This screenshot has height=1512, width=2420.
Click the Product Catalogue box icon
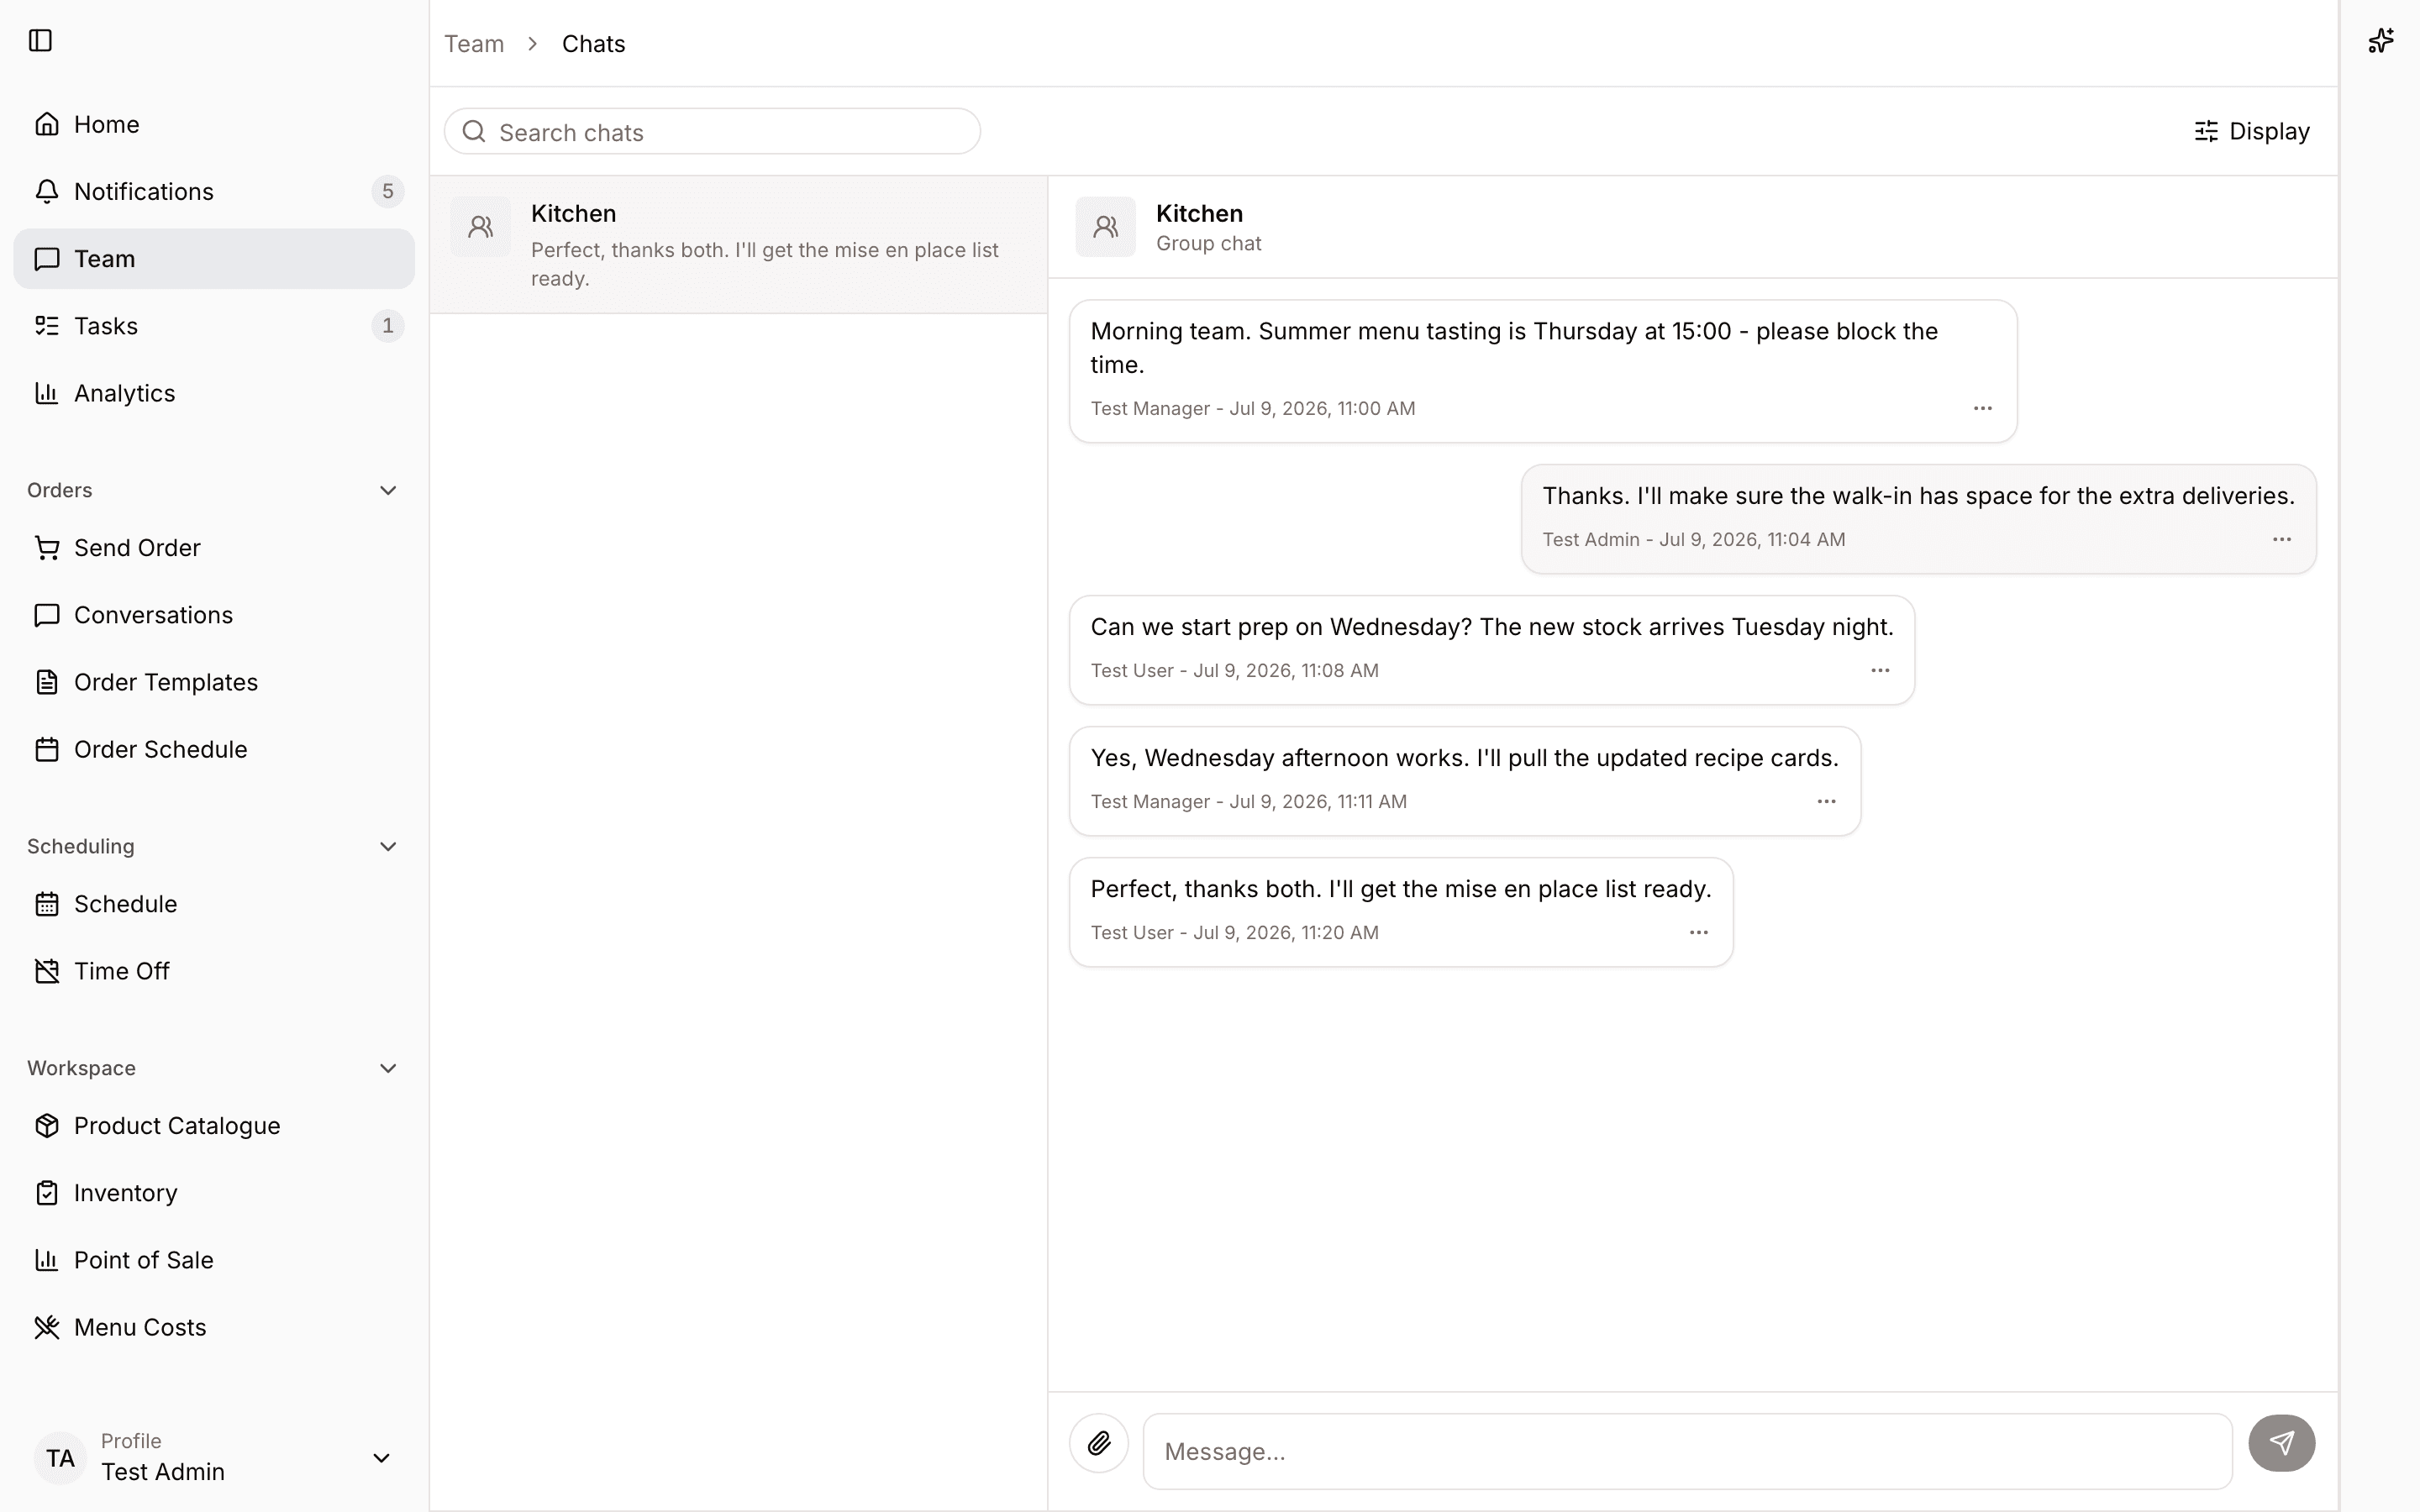point(47,1126)
